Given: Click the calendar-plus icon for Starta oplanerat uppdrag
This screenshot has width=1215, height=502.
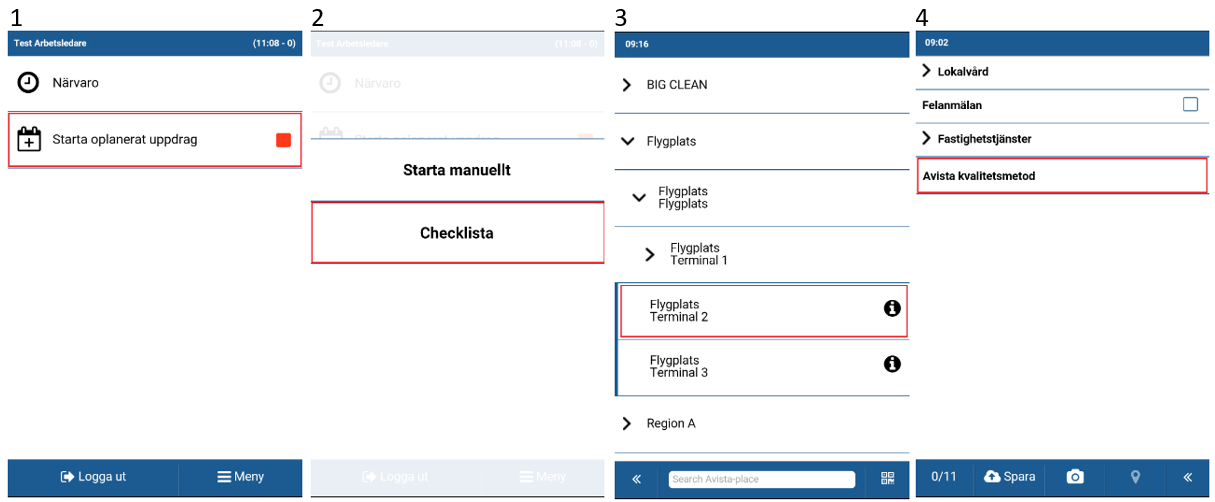Looking at the screenshot, I should click(x=29, y=139).
